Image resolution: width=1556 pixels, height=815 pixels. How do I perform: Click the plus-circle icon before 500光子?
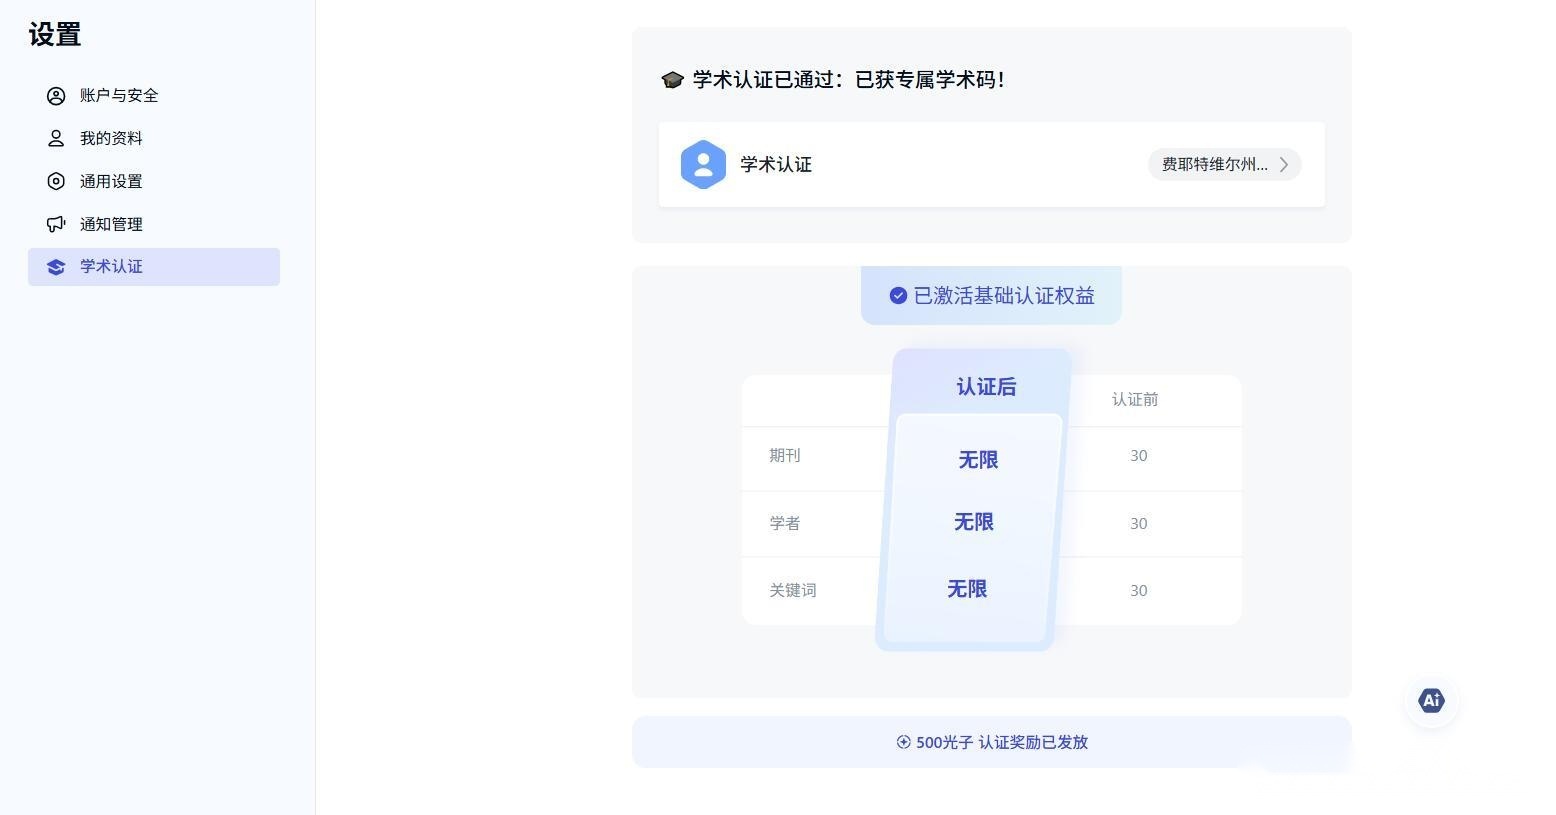point(904,742)
